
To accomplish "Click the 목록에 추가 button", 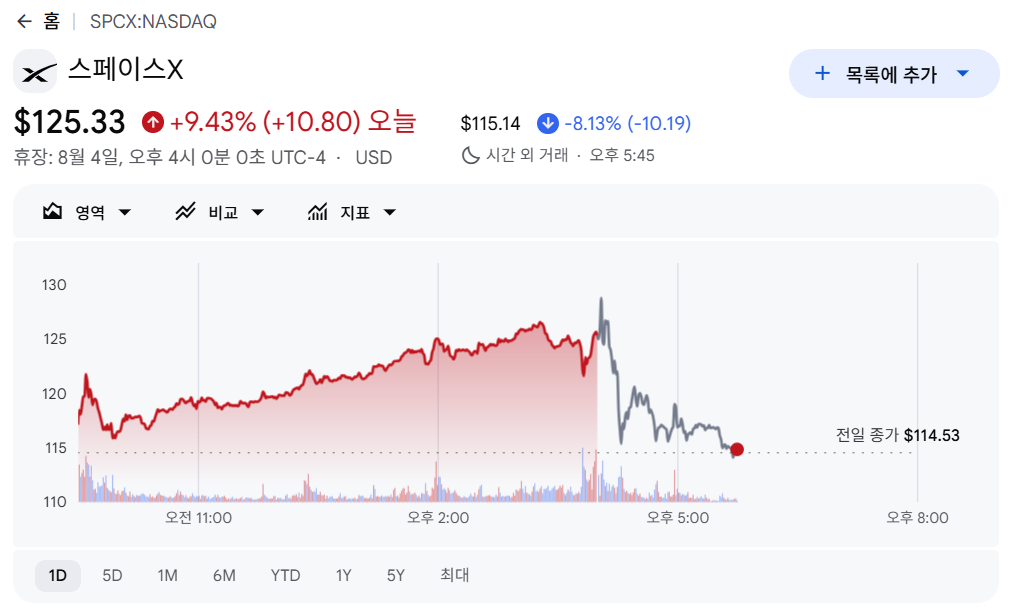I will click(x=894, y=73).
